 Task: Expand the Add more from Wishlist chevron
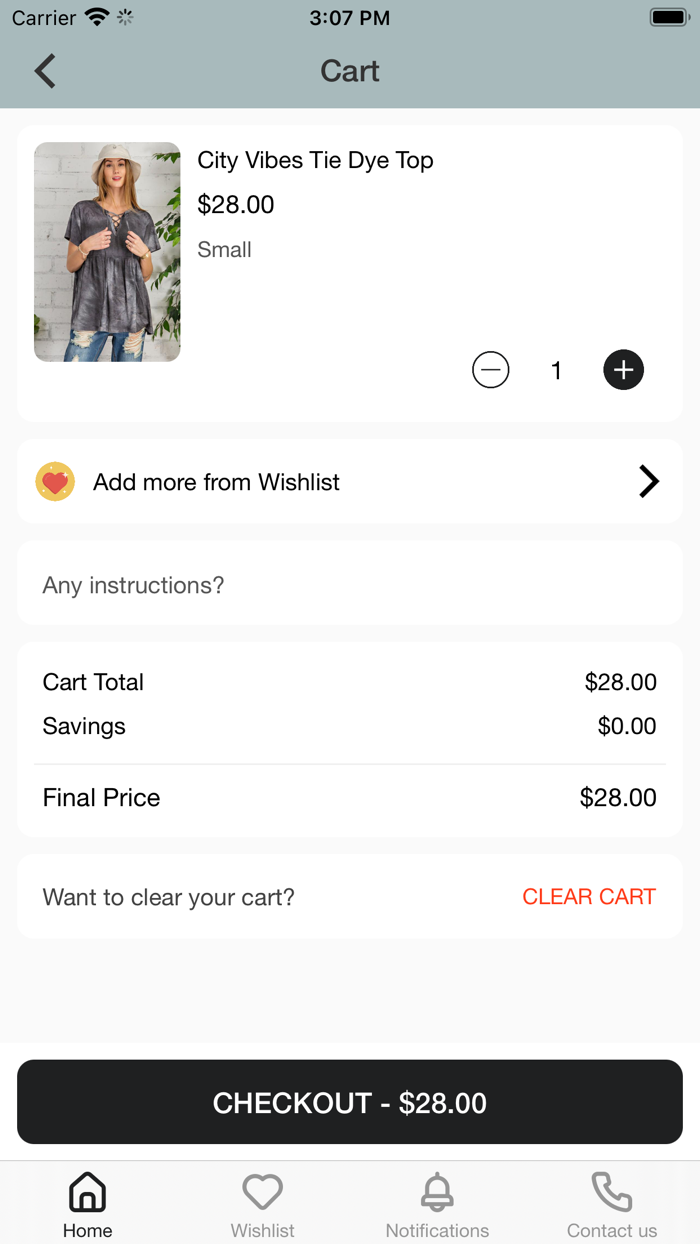click(649, 482)
